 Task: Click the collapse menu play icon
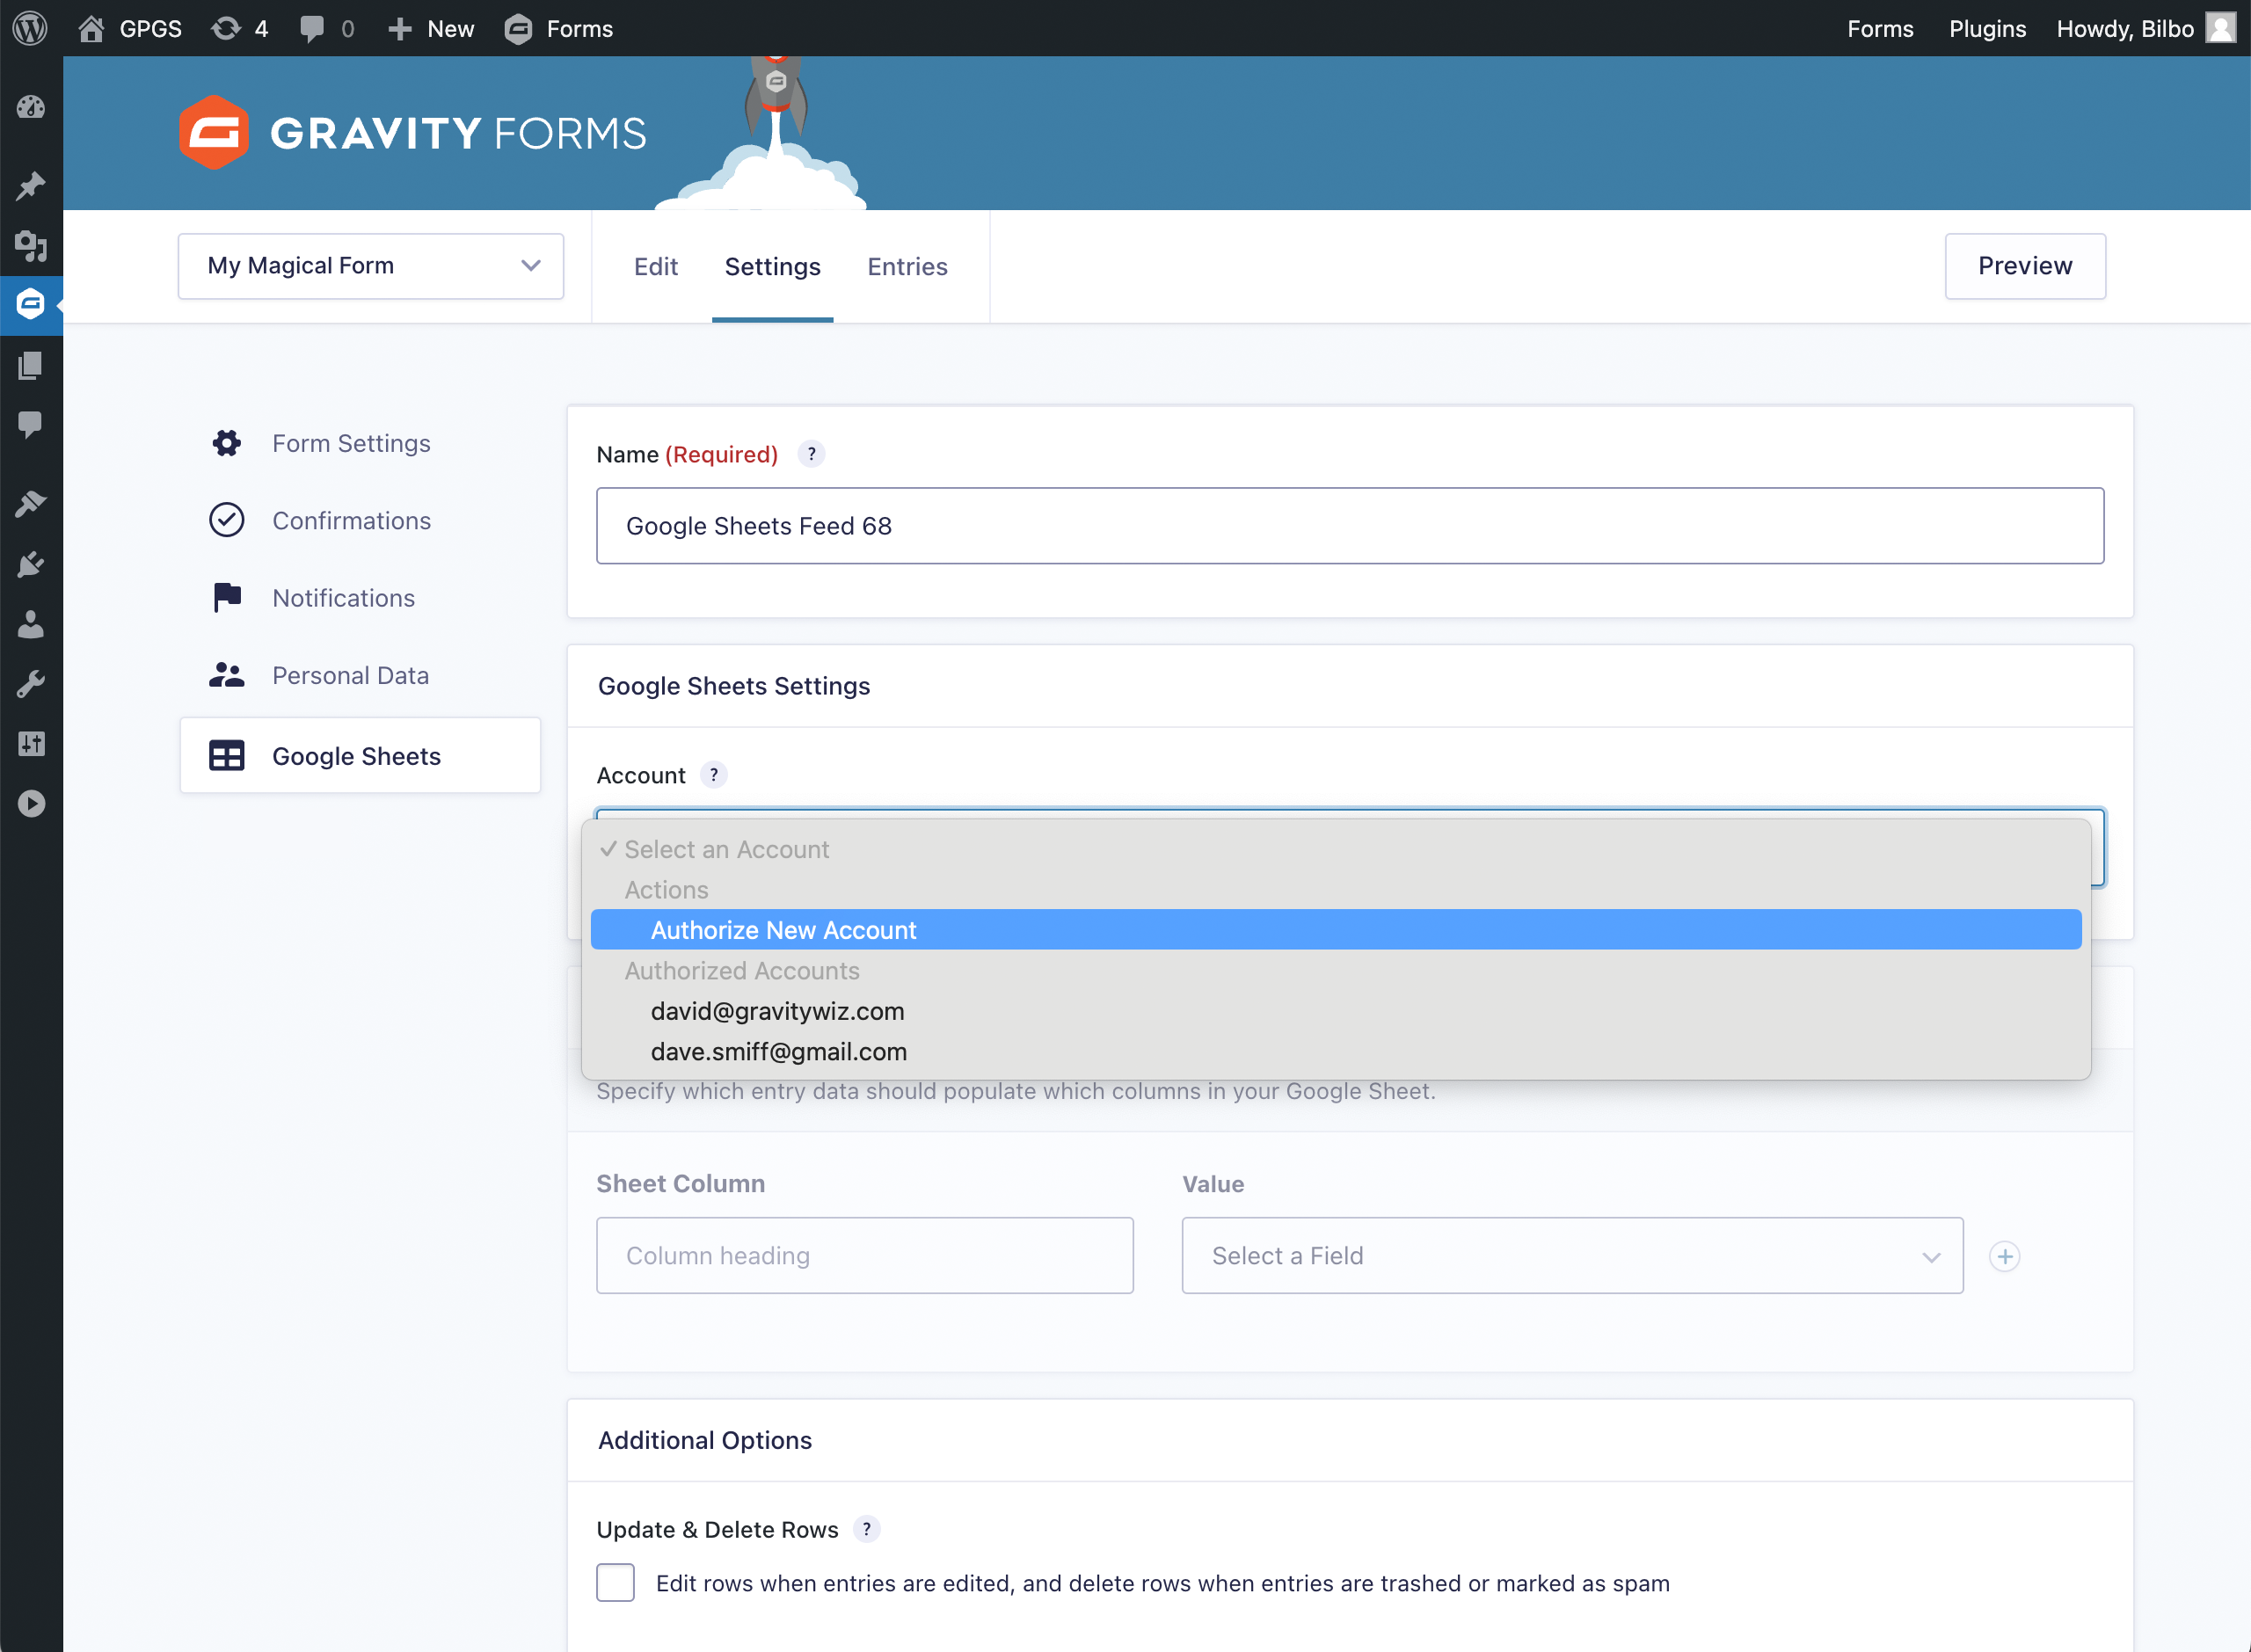[x=31, y=803]
